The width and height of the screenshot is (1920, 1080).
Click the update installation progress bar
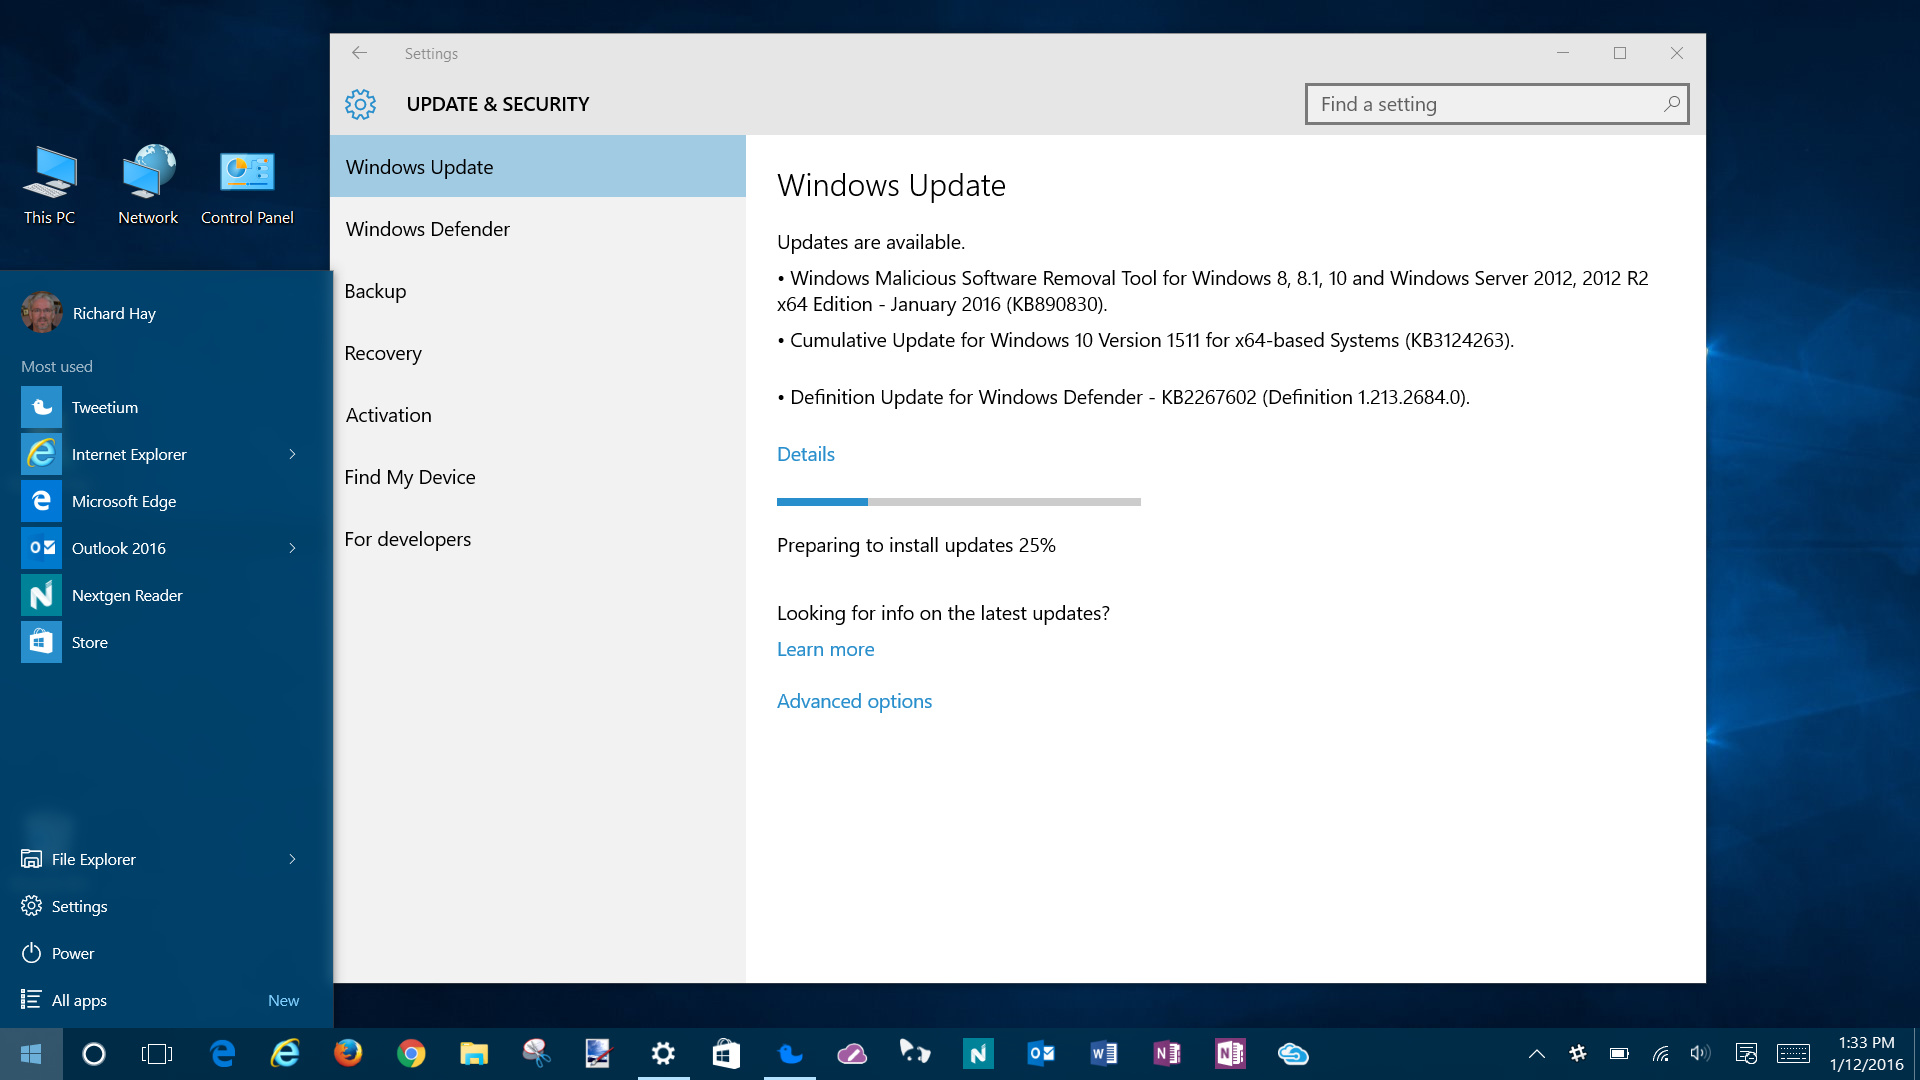[958, 501]
